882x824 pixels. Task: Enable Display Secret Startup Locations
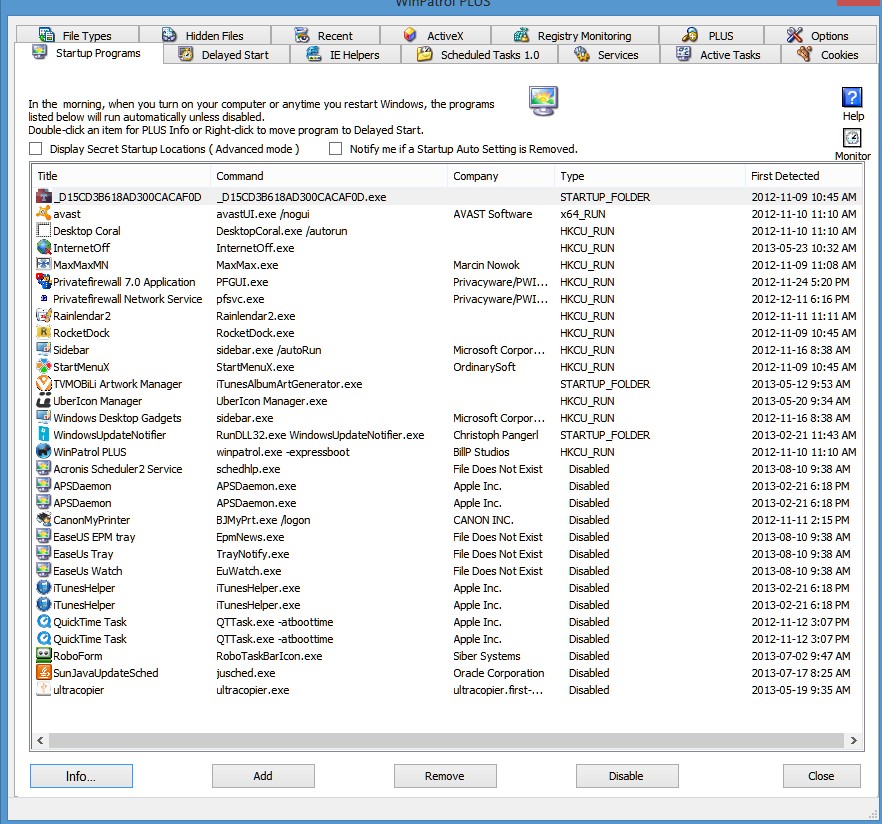point(35,148)
